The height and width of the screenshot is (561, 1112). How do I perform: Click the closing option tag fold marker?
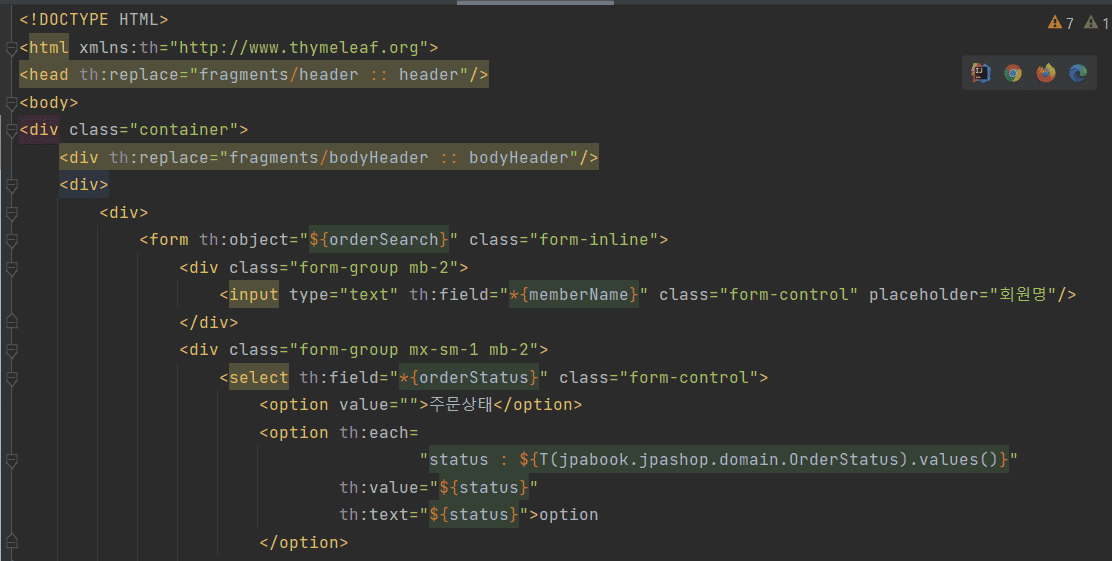(x=11, y=543)
